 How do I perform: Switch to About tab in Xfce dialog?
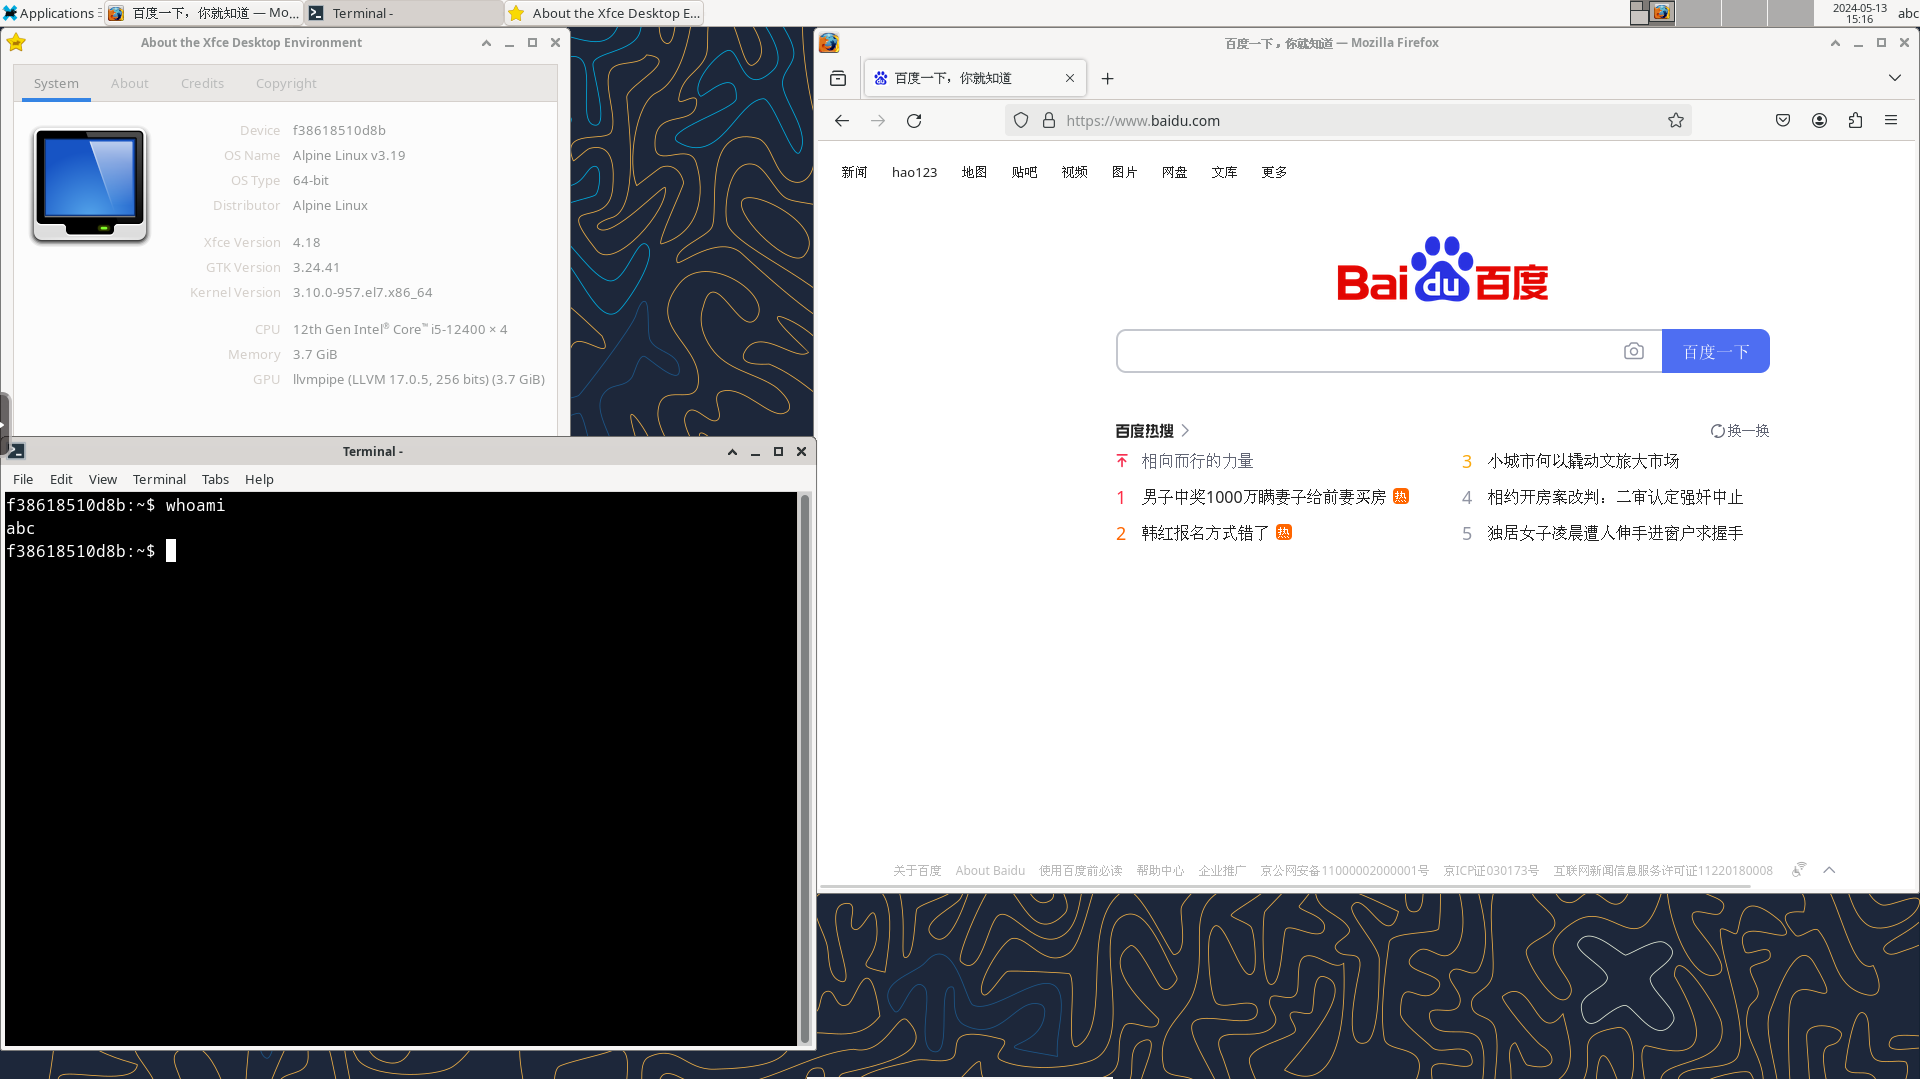tap(129, 83)
